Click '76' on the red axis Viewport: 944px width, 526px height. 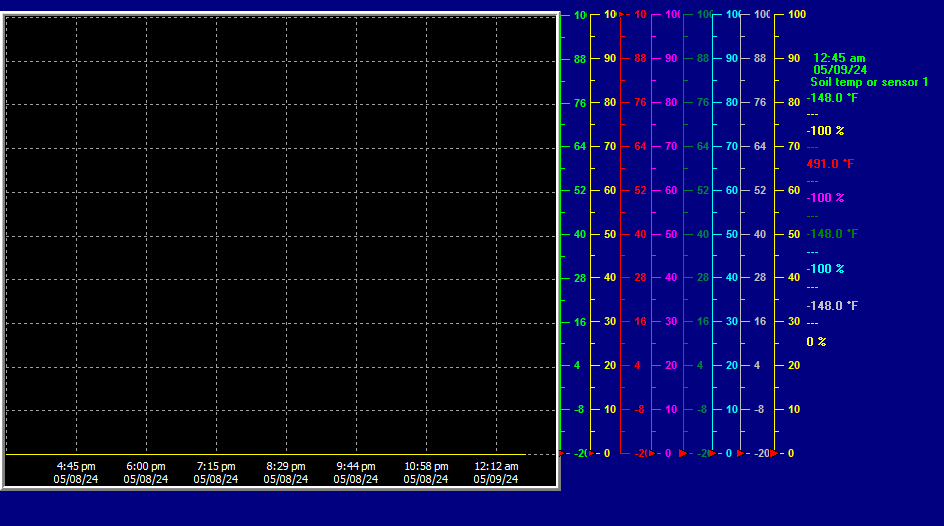click(x=640, y=102)
